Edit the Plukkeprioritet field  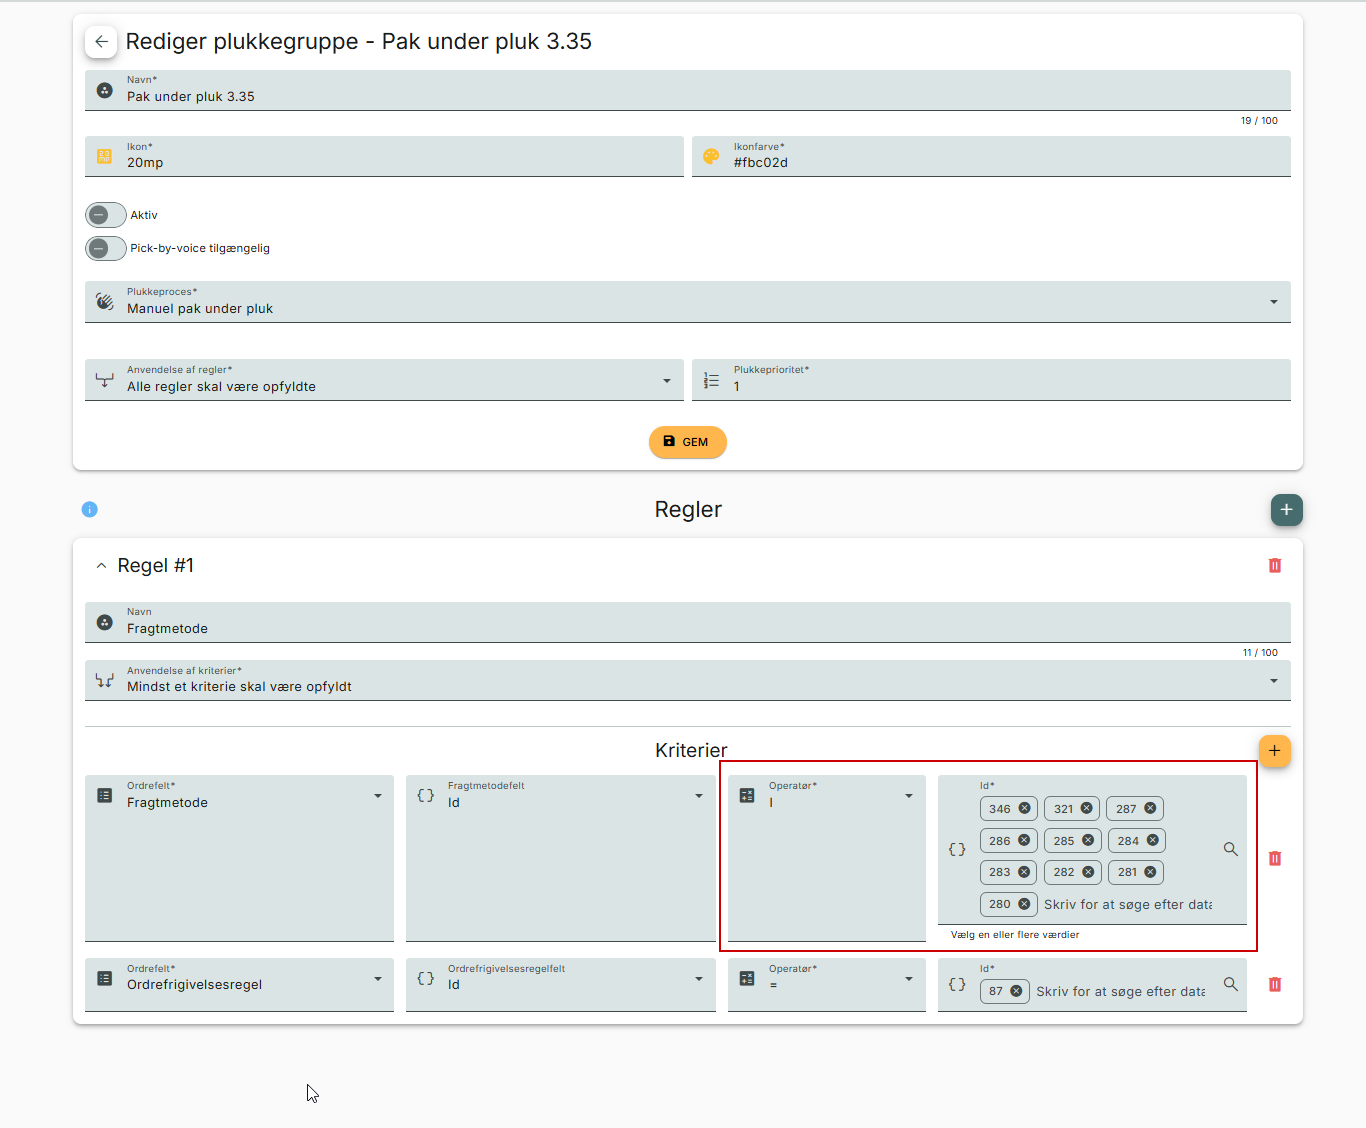[991, 380]
